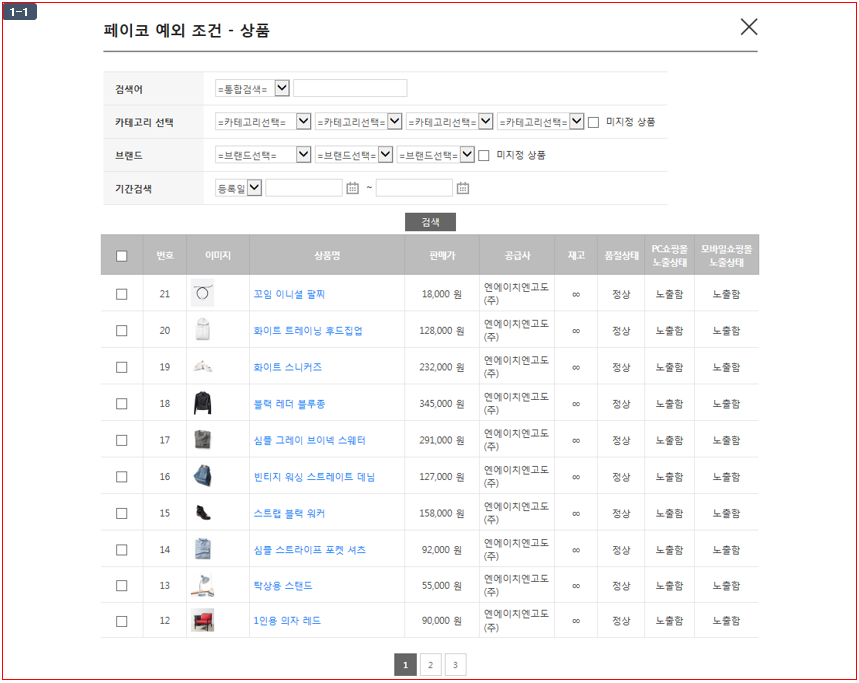Close the 페이코 예외 조건 popup
The height and width of the screenshot is (683, 859).
(748, 26)
